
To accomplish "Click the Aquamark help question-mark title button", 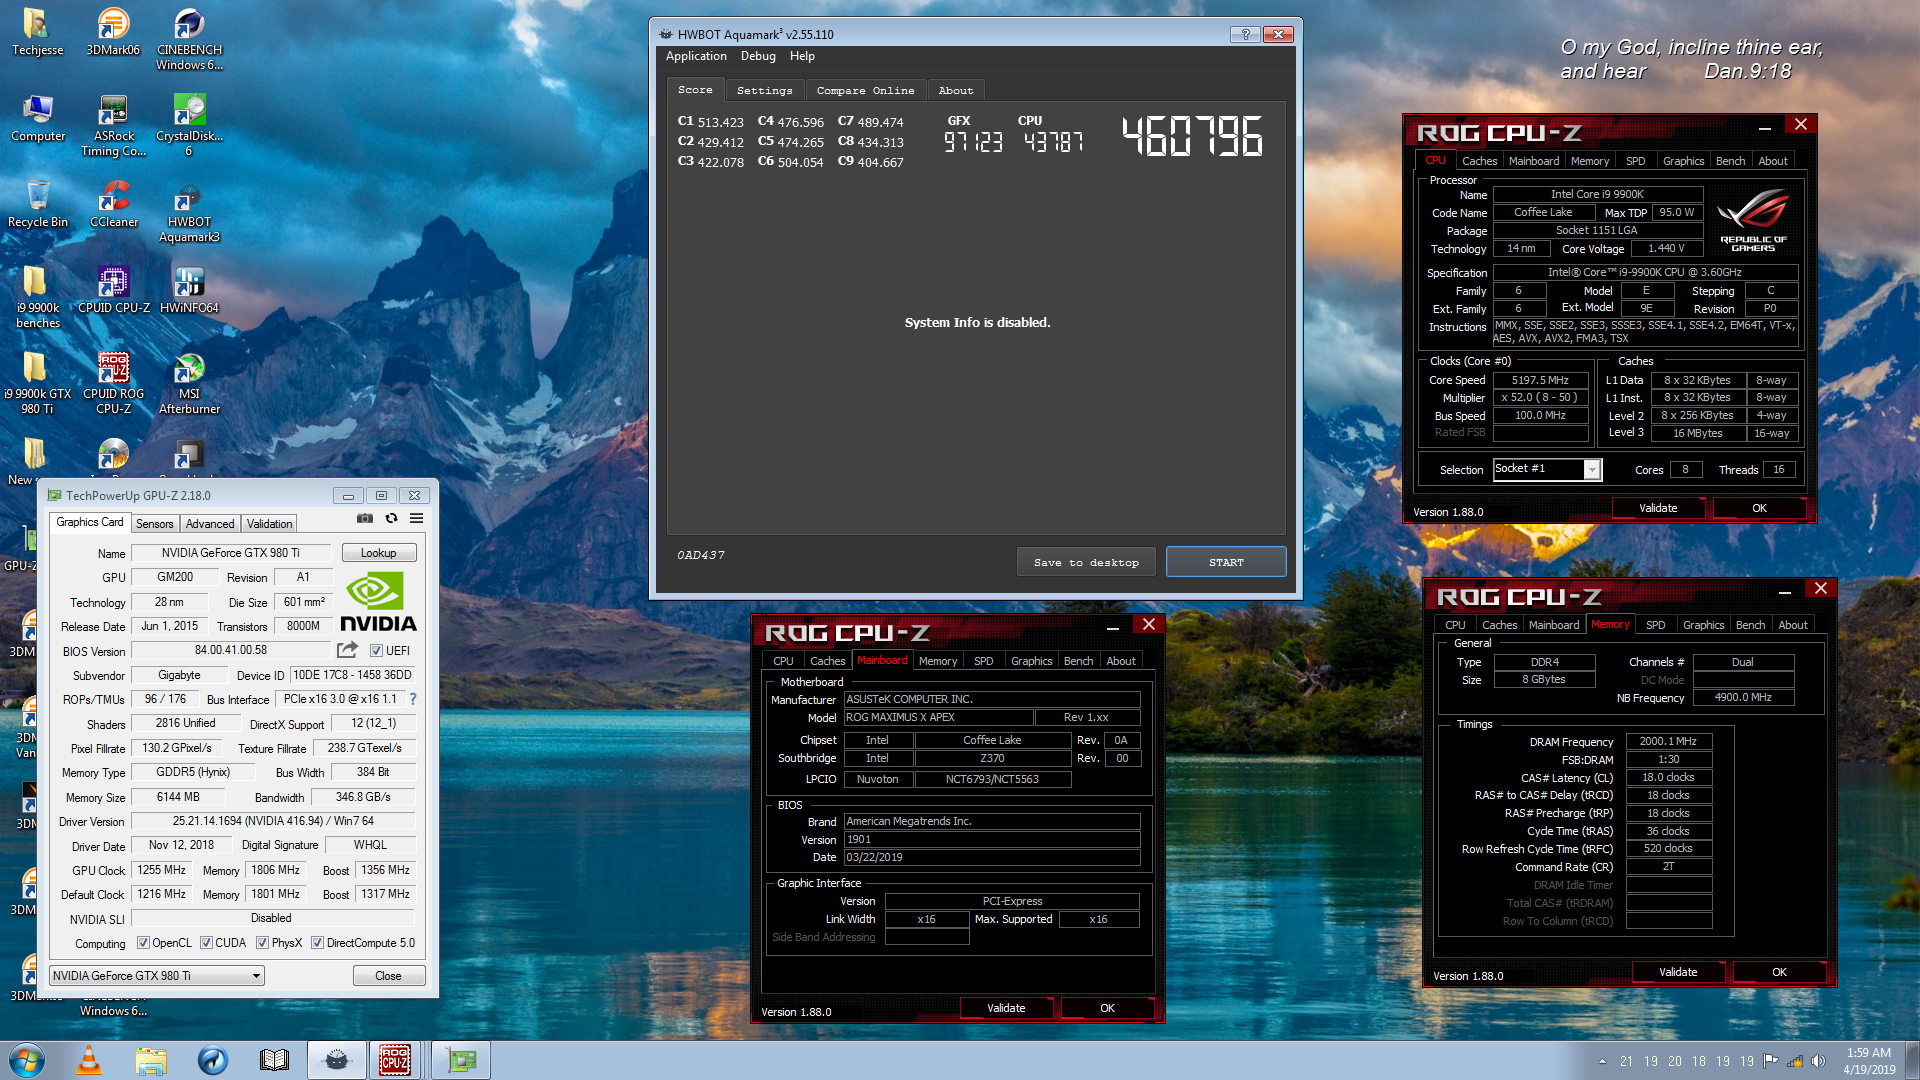I will click(1245, 34).
